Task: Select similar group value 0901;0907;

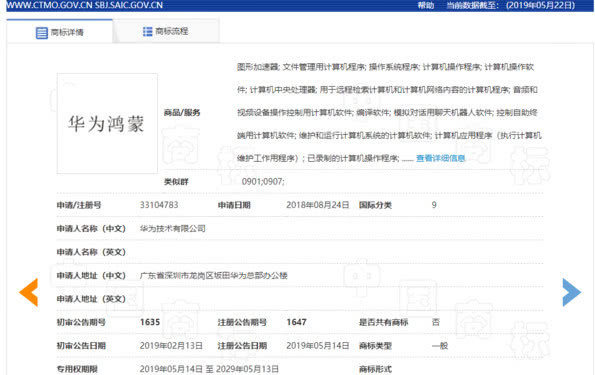Action: click(x=263, y=181)
